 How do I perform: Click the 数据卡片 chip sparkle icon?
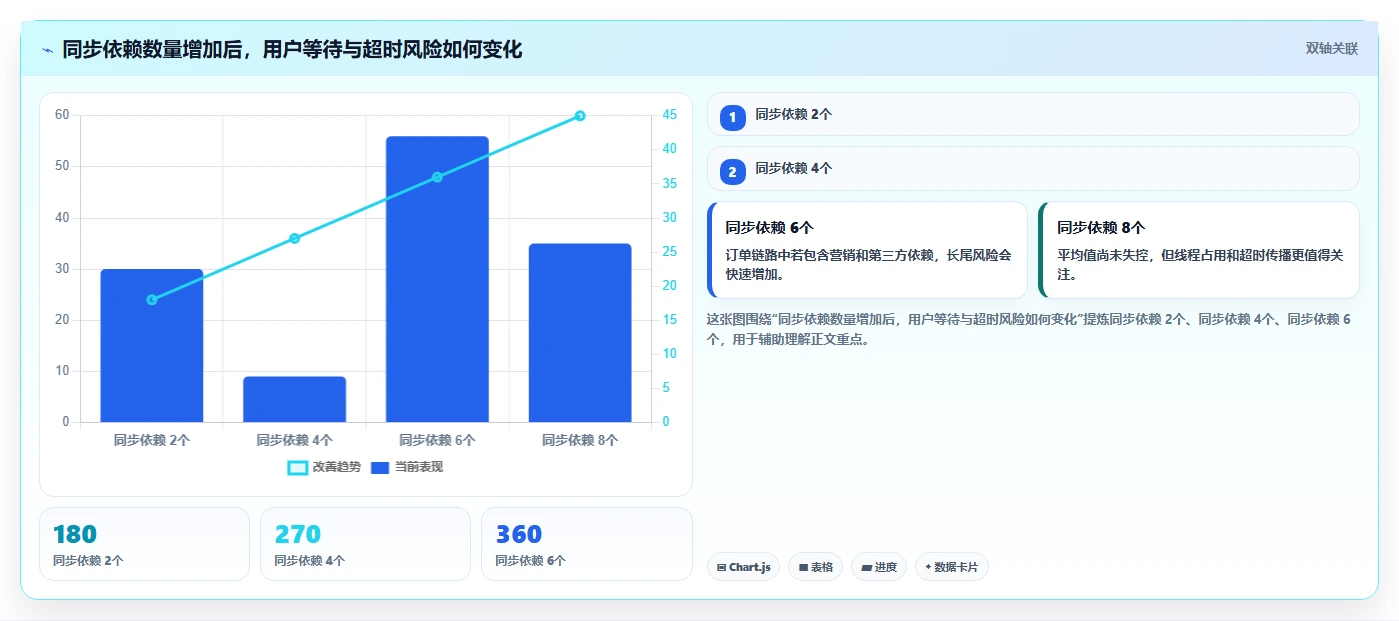point(928,567)
